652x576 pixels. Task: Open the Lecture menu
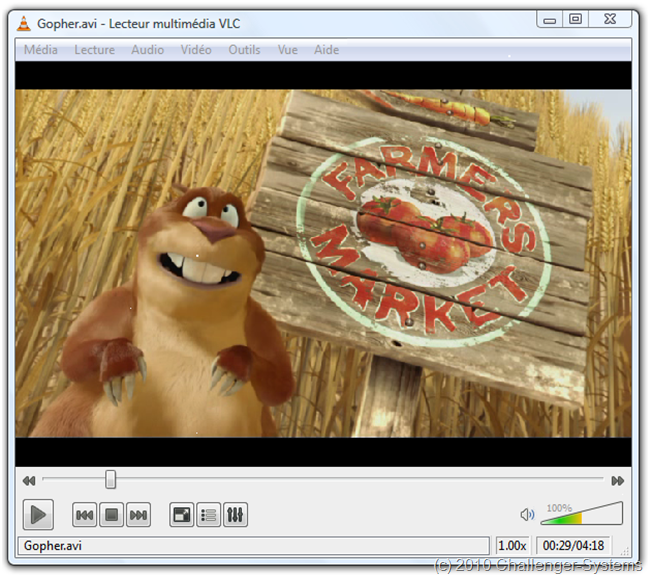coord(94,50)
